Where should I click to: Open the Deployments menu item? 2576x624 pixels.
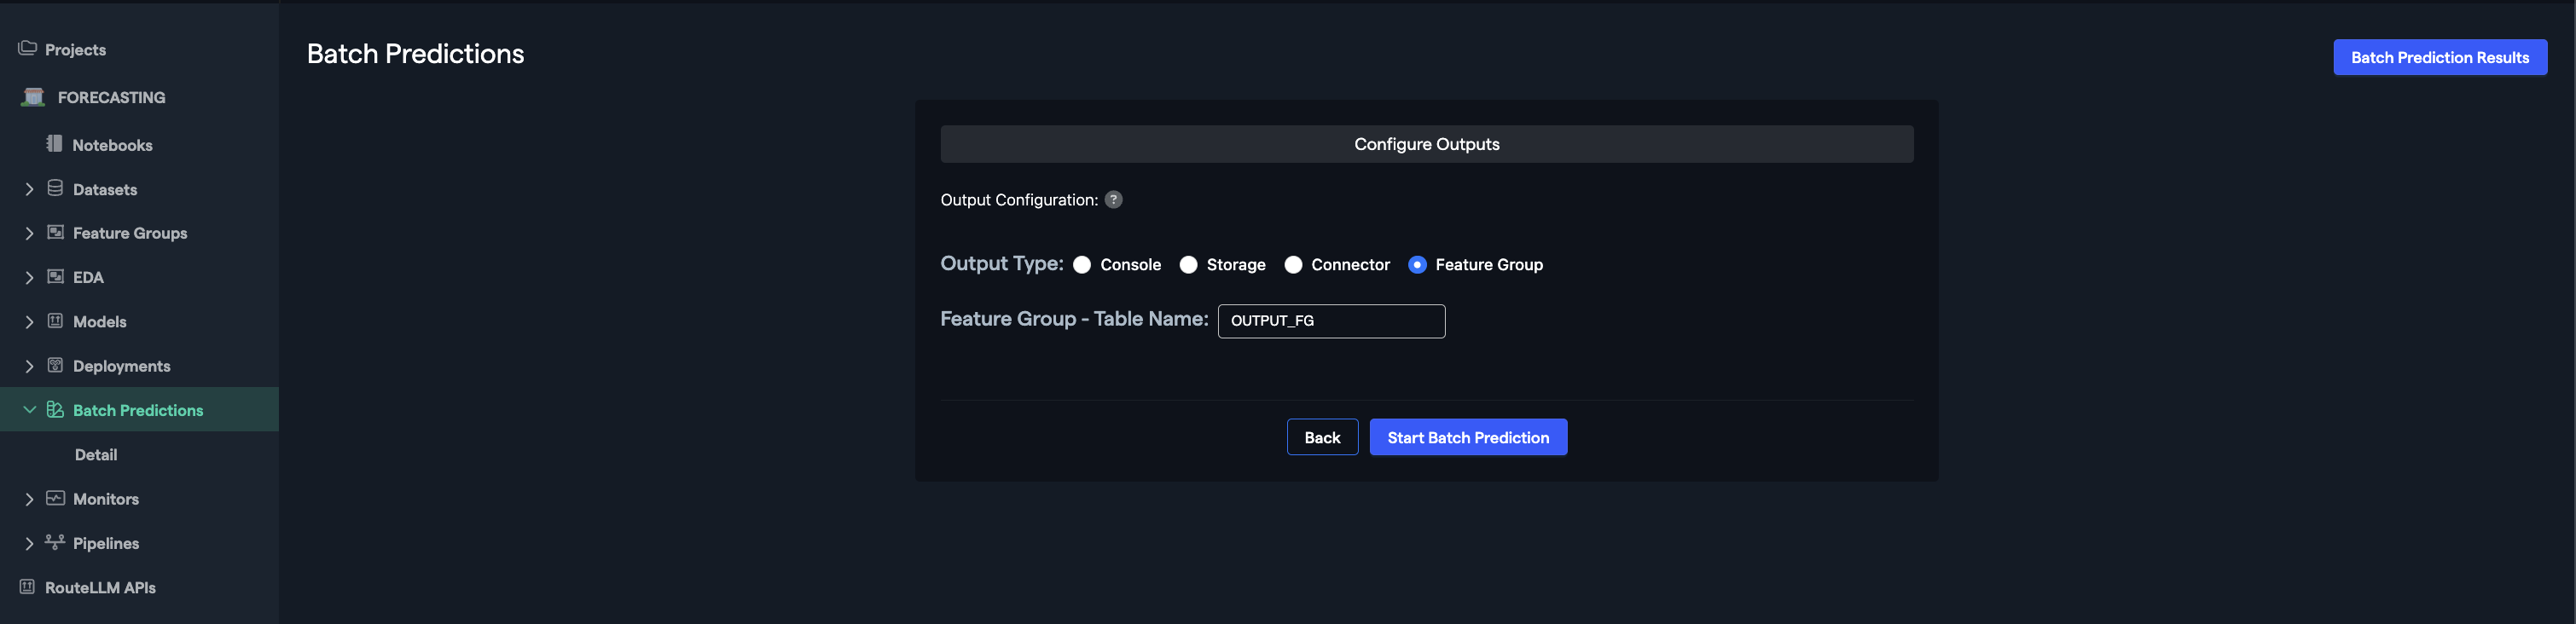click(121, 366)
